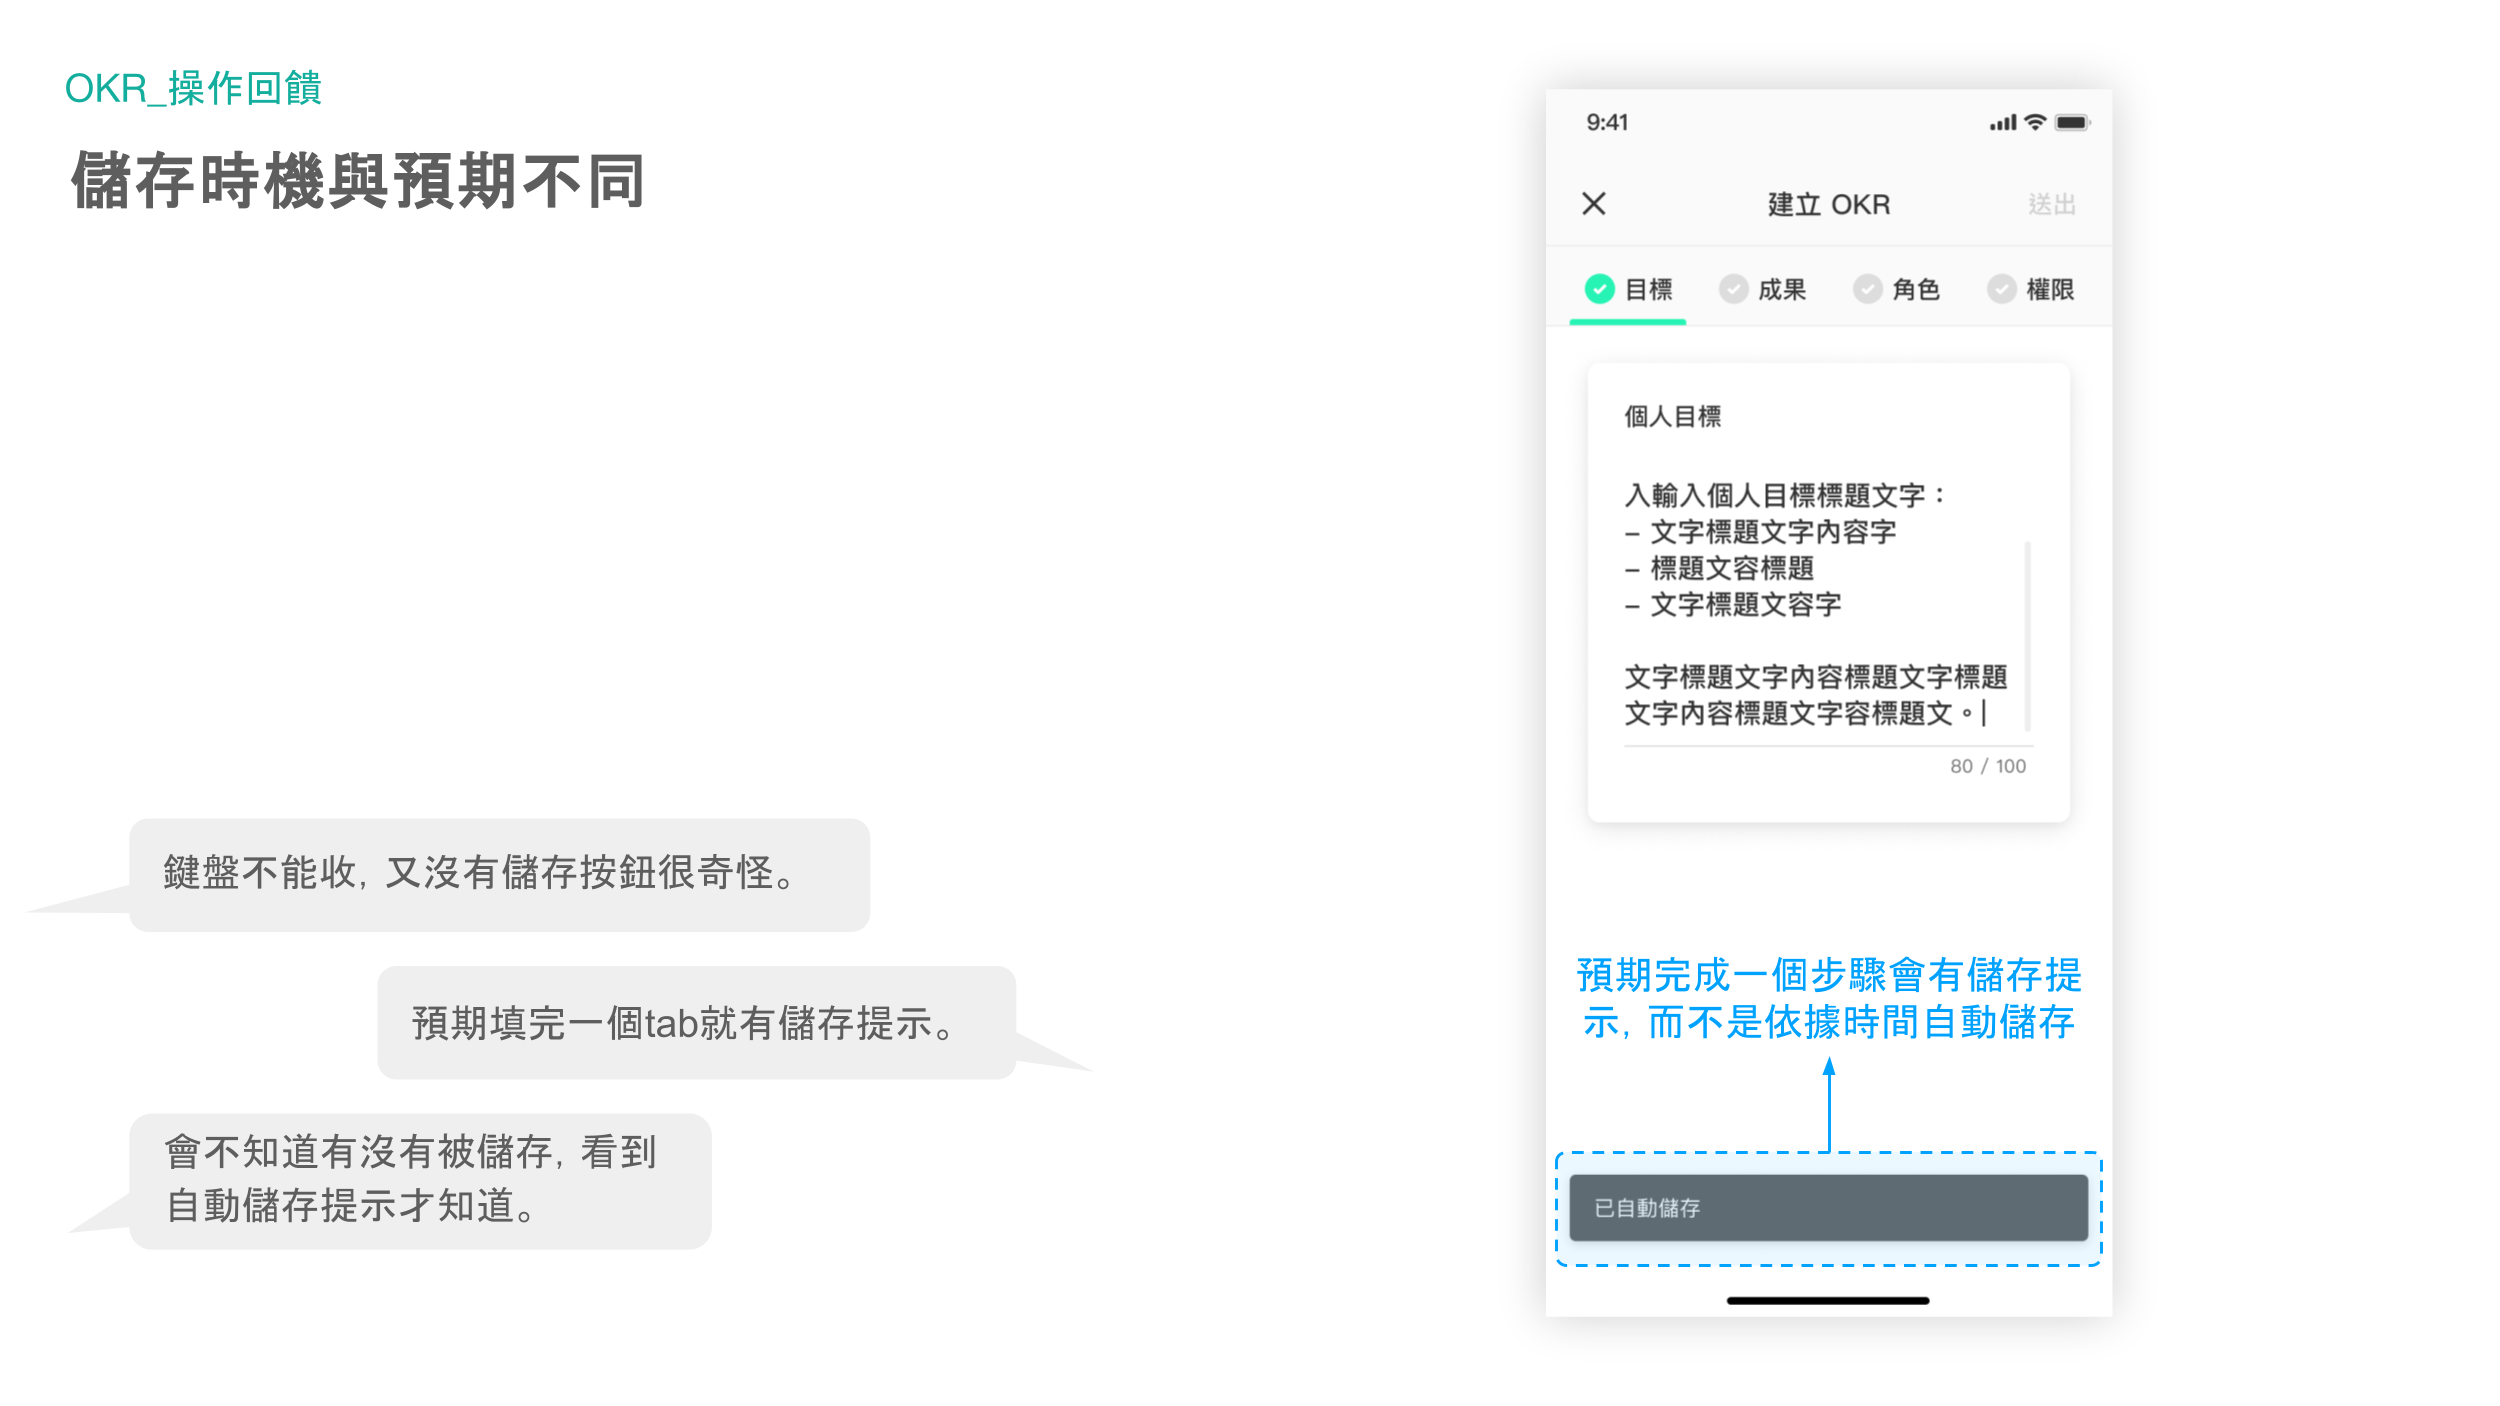
Task: Click the 建立 OKR screen title
Action: pos(1828,205)
